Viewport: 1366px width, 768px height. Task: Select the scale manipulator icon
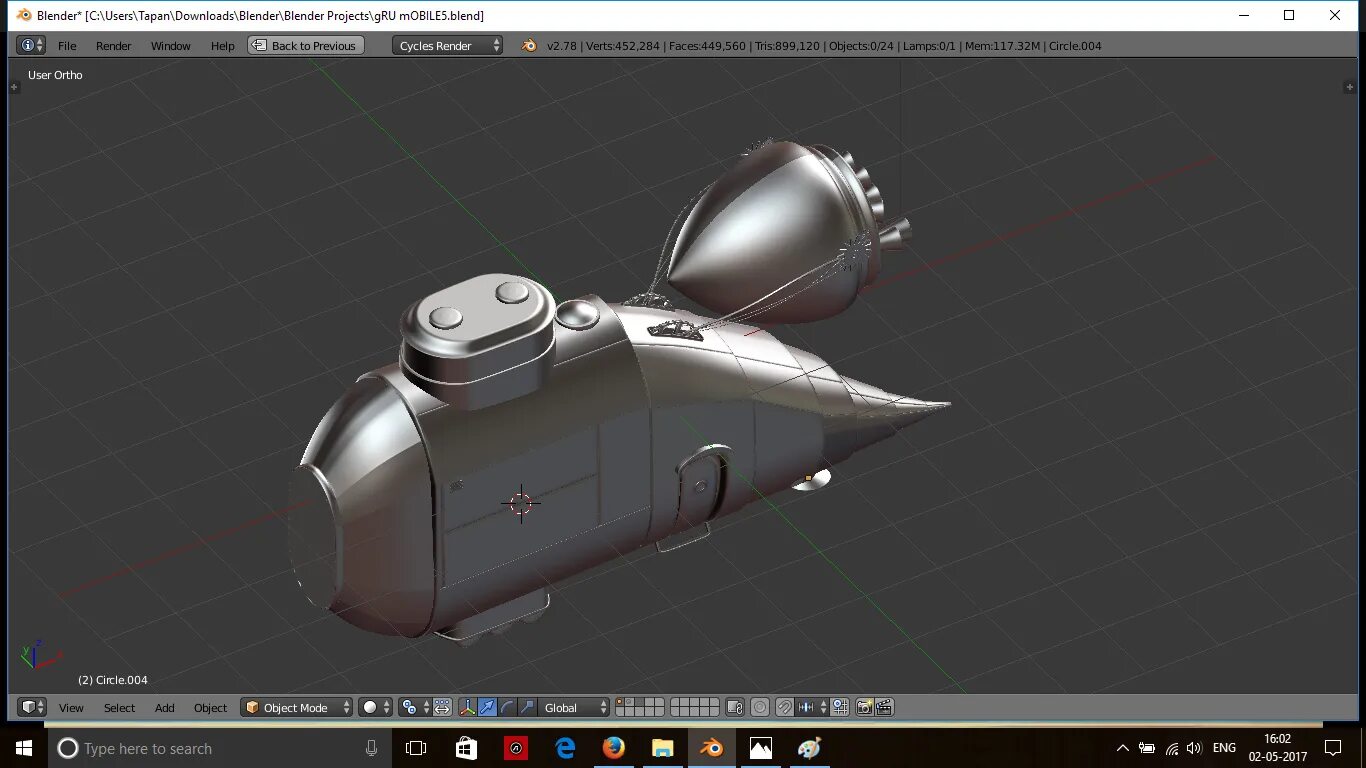(x=527, y=707)
